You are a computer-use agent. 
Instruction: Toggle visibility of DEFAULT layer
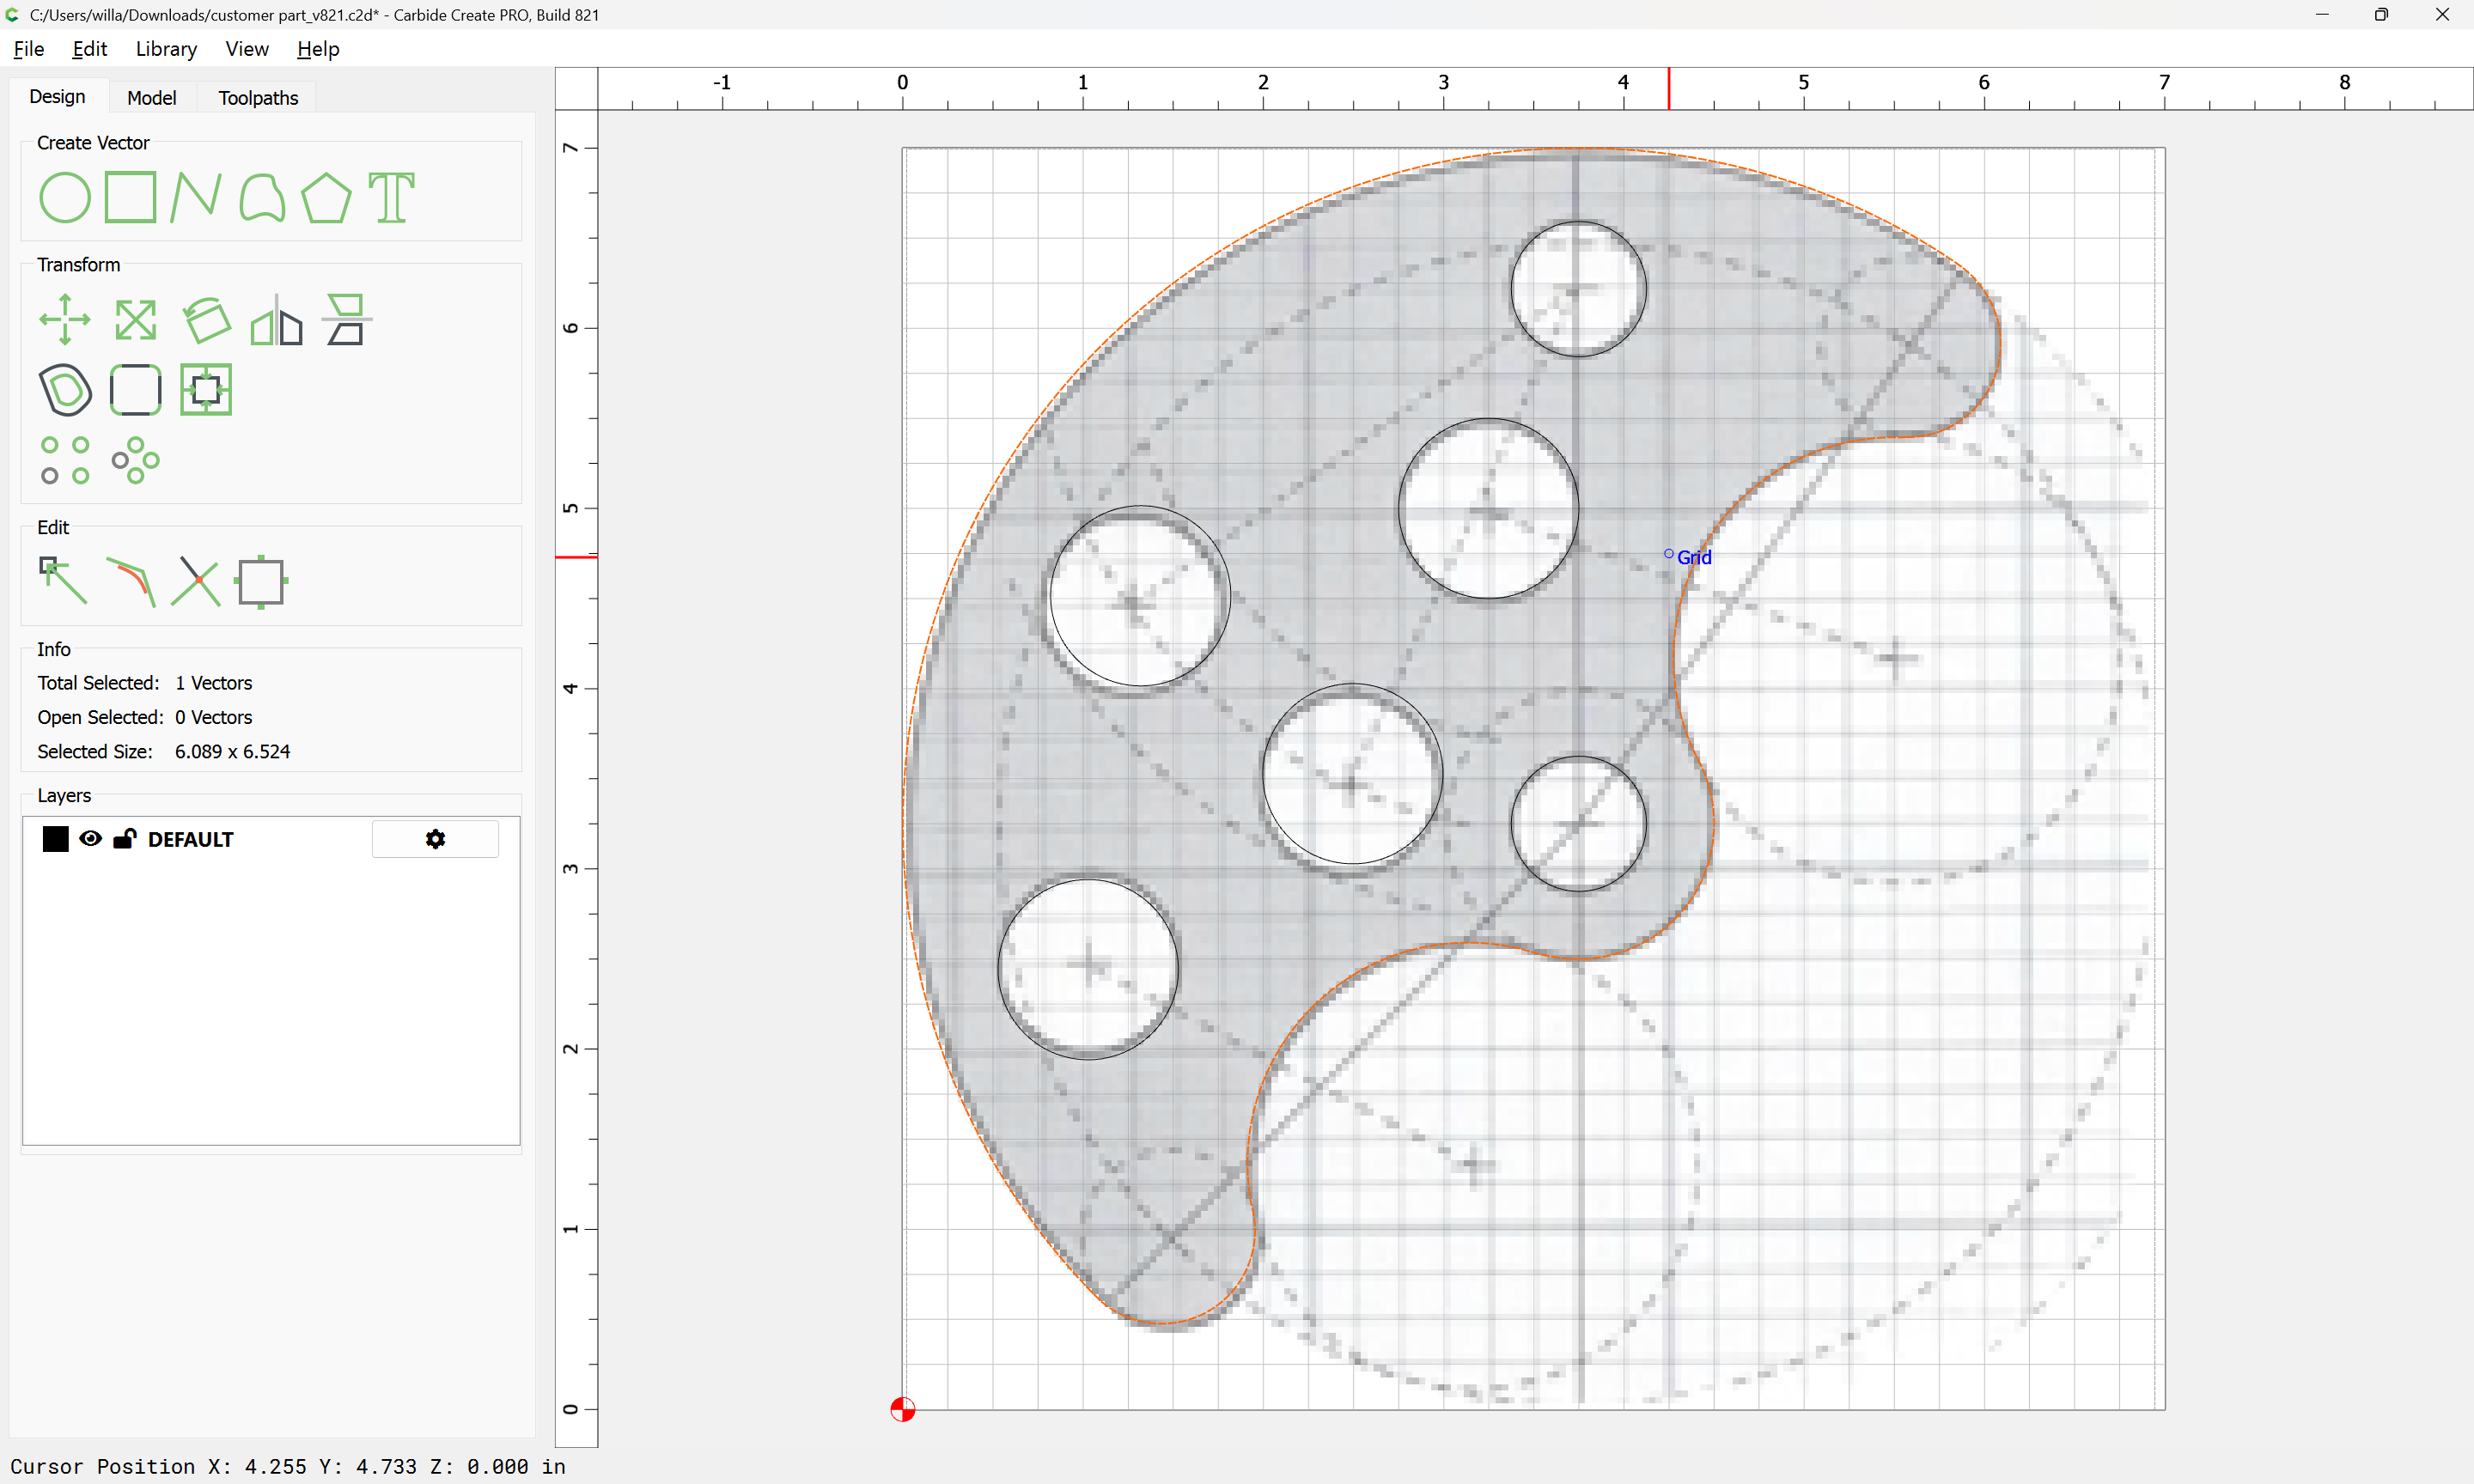pos(90,838)
